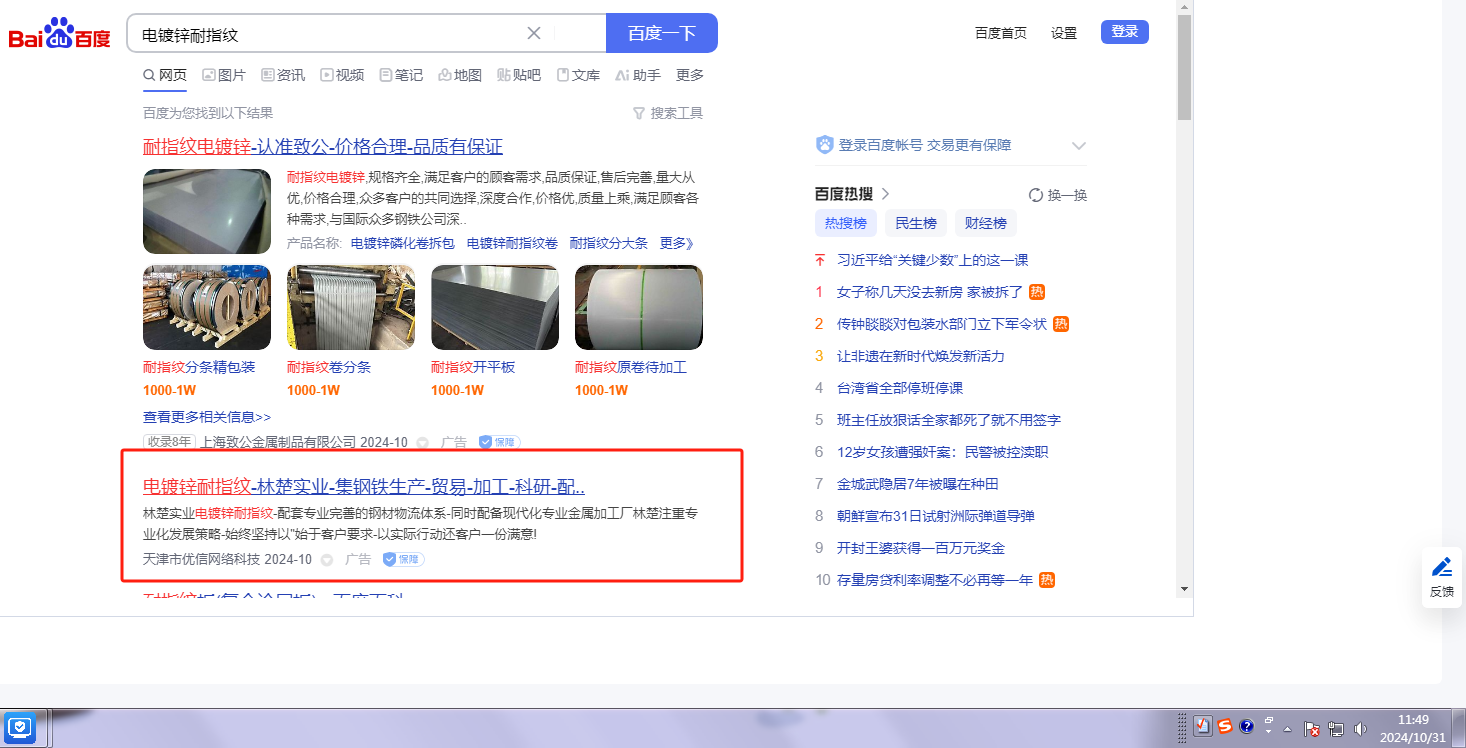Switch to the 民生榜 ranking tab

(916, 223)
